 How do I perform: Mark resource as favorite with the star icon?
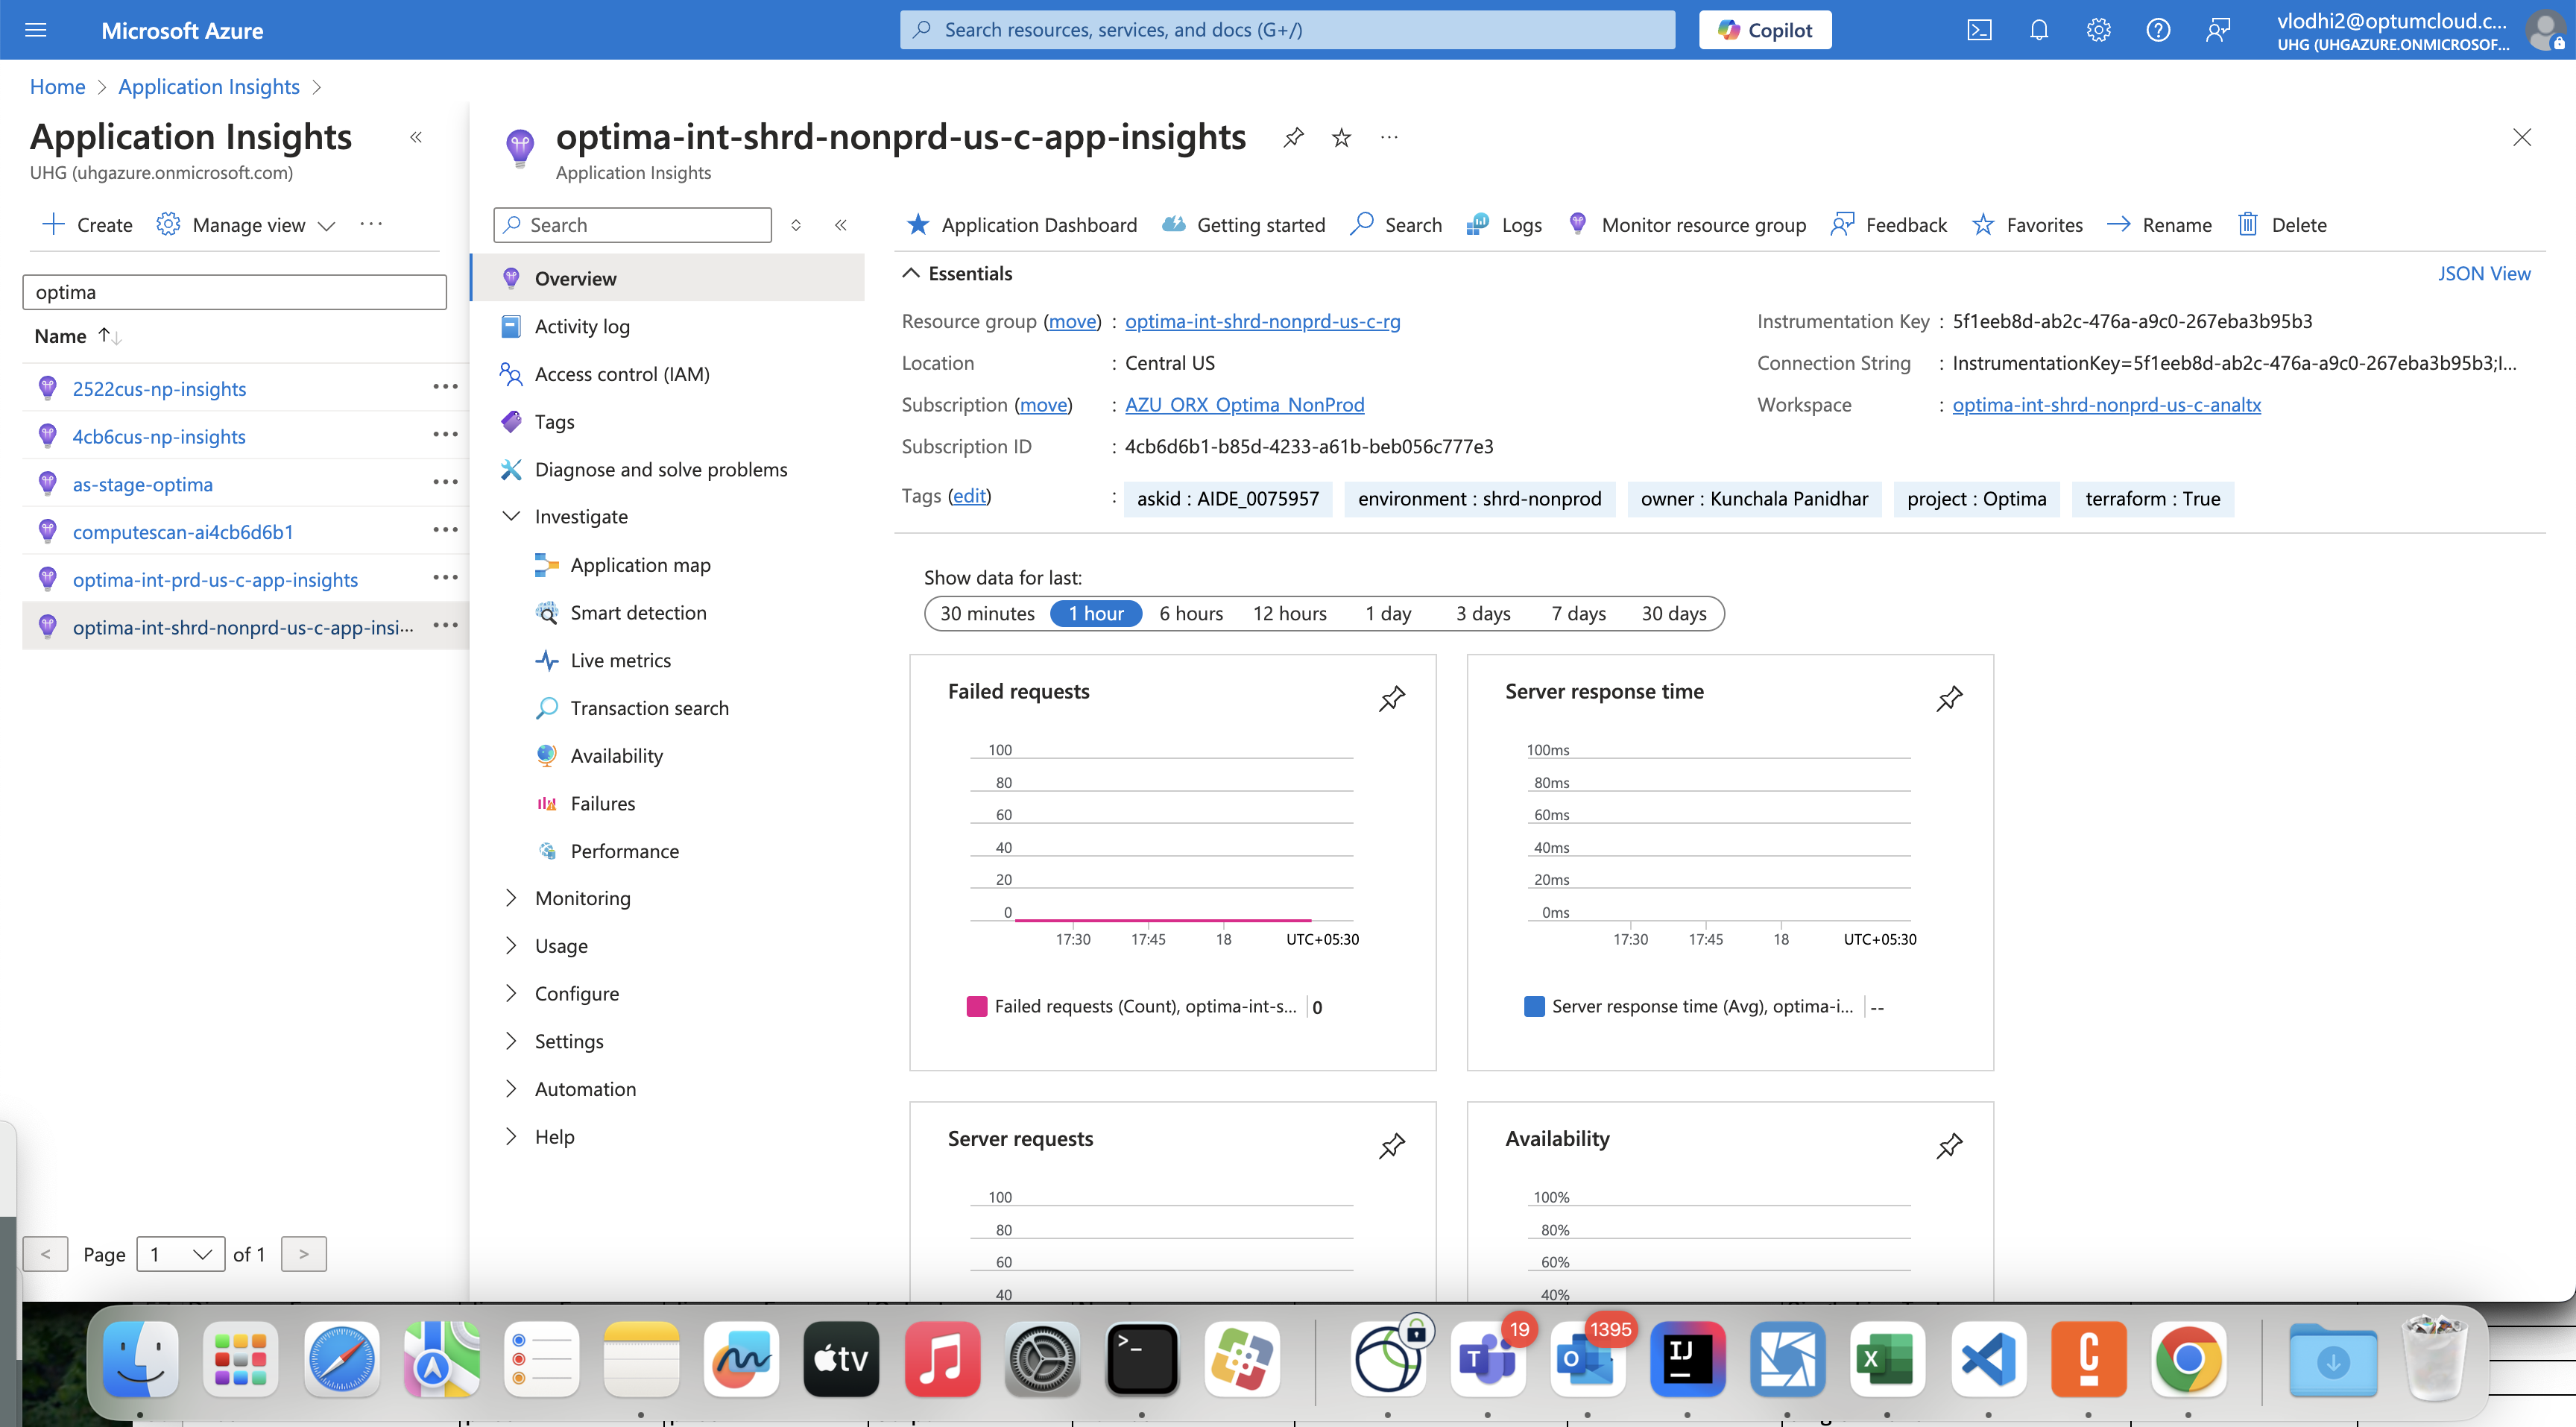(x=1341, y=138)
